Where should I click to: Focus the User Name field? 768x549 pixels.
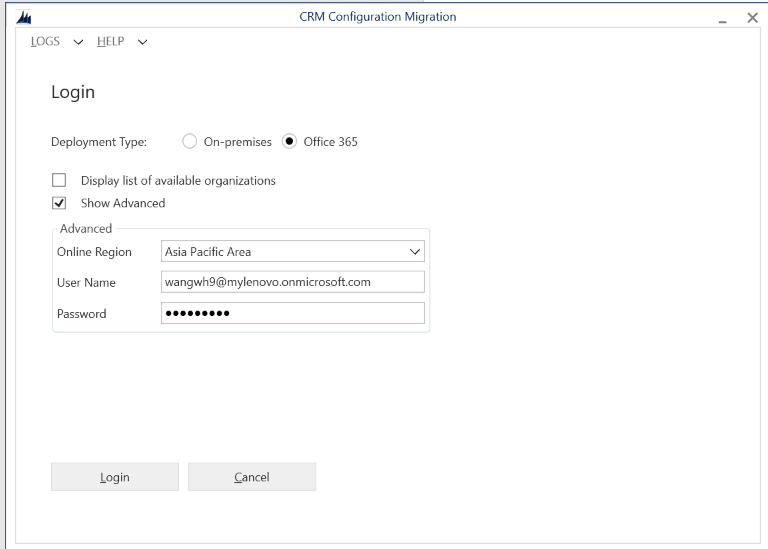coord(293,282)
